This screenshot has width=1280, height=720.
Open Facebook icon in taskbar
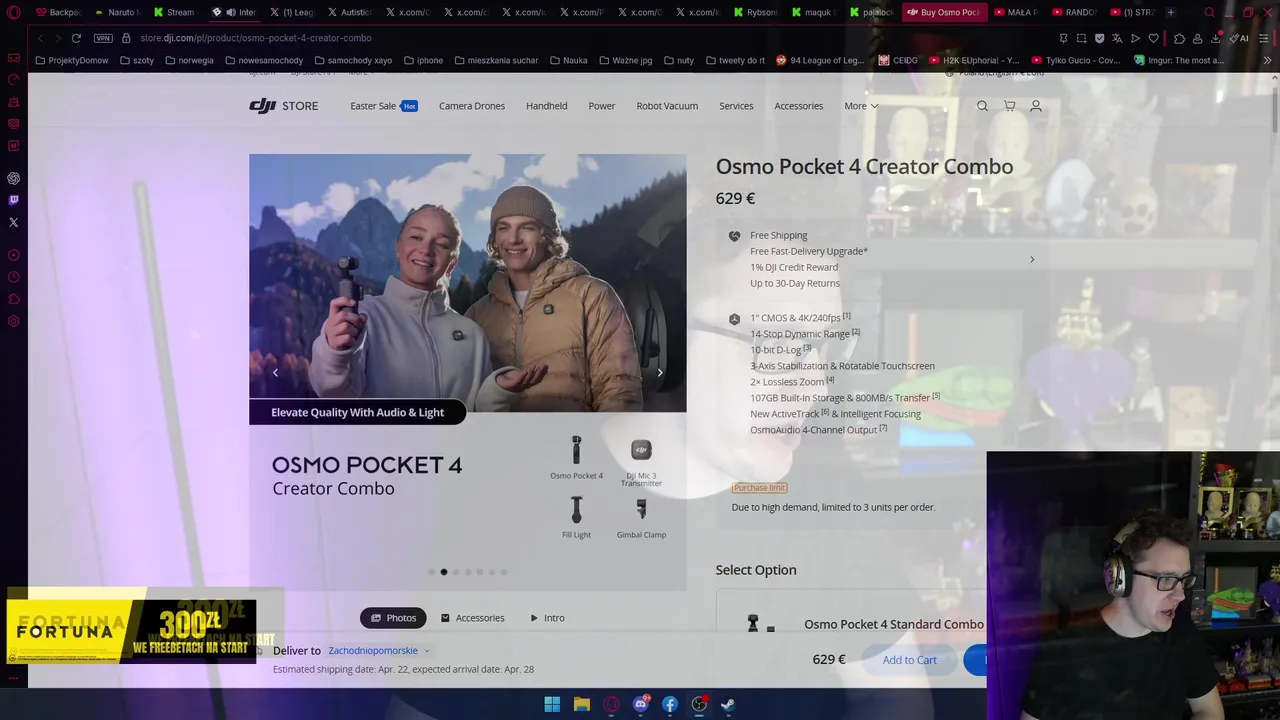(670, 704)
